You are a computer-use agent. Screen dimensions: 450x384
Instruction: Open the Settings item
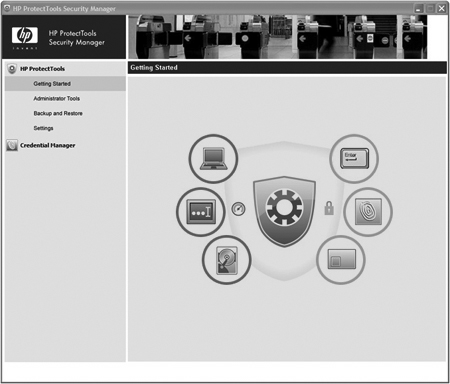coord(43,128)
